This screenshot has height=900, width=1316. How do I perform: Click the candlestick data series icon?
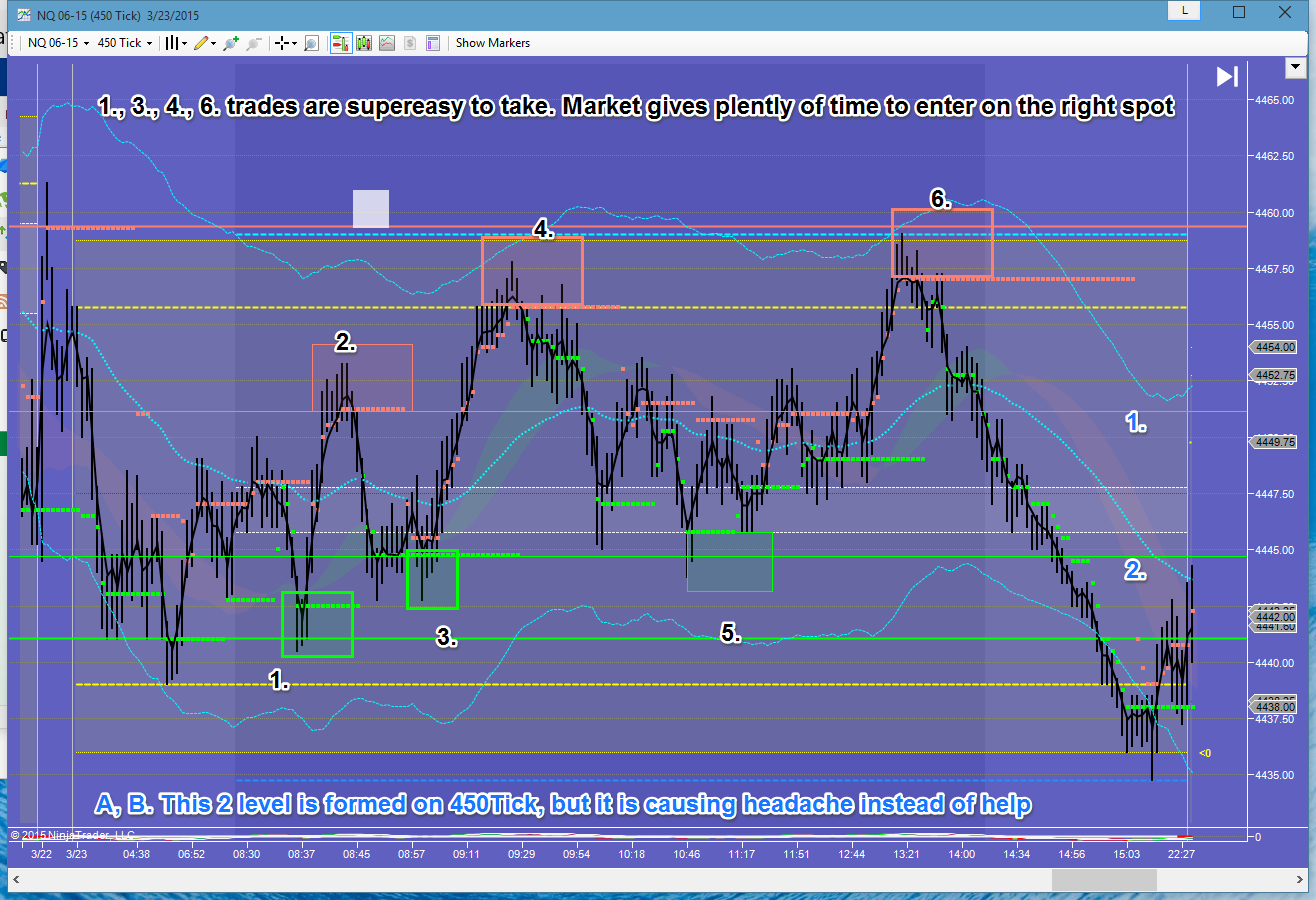[364, 43]
